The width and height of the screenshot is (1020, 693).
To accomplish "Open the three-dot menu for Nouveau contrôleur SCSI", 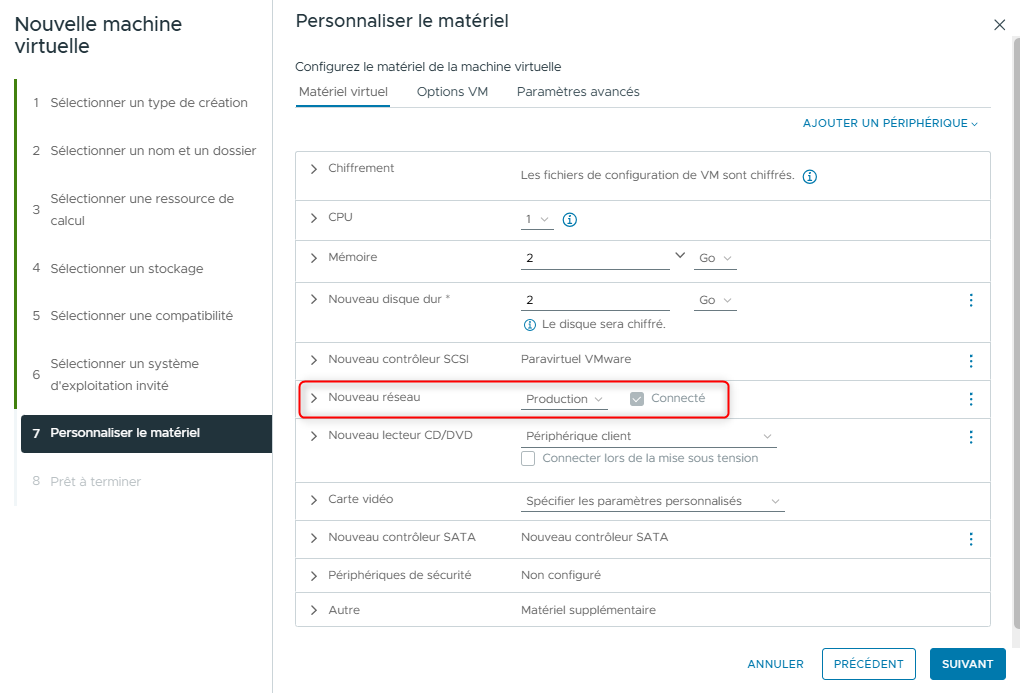I will tap(970, 361).
